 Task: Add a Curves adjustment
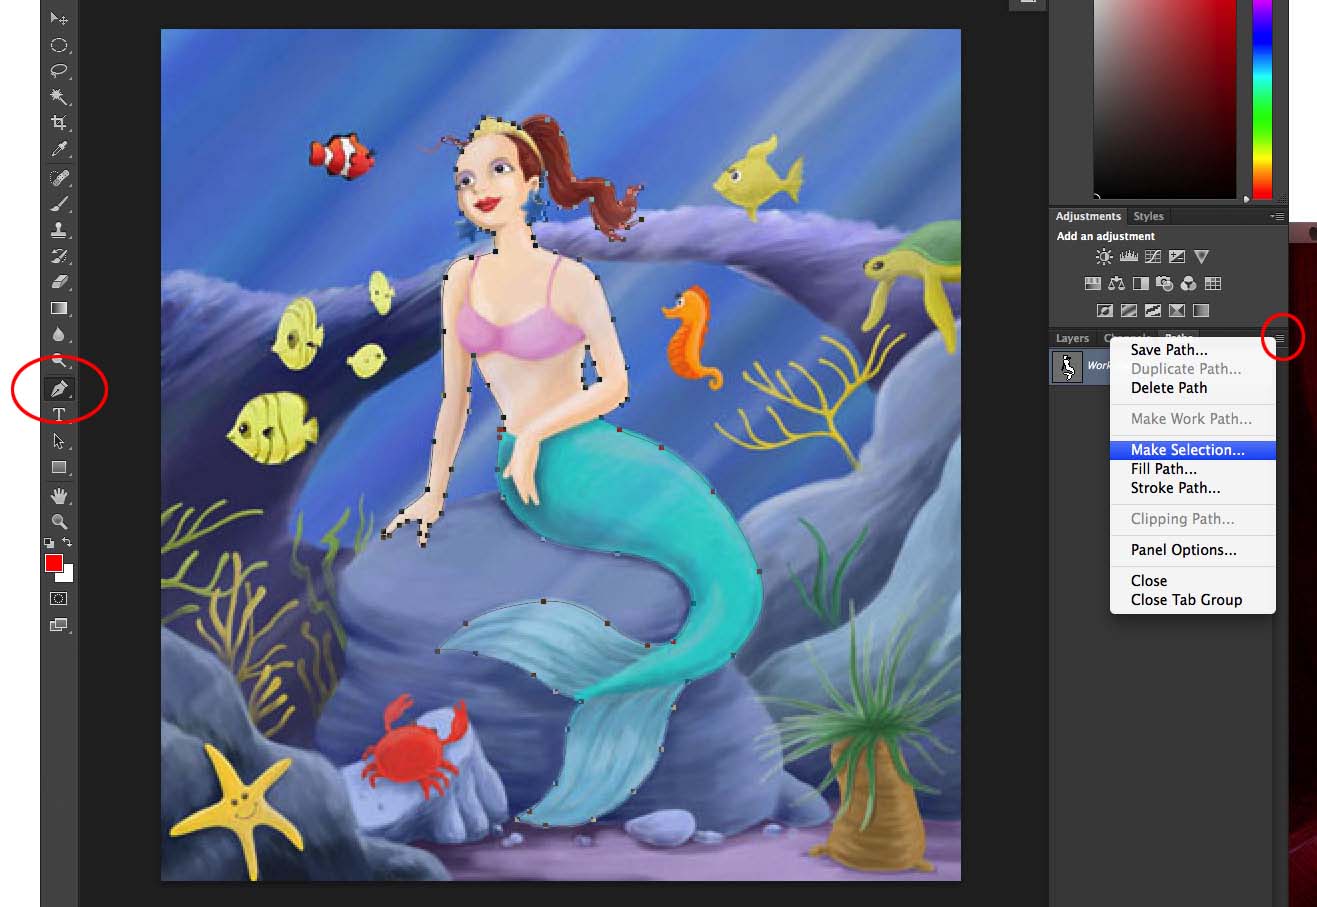[1153, 257]
